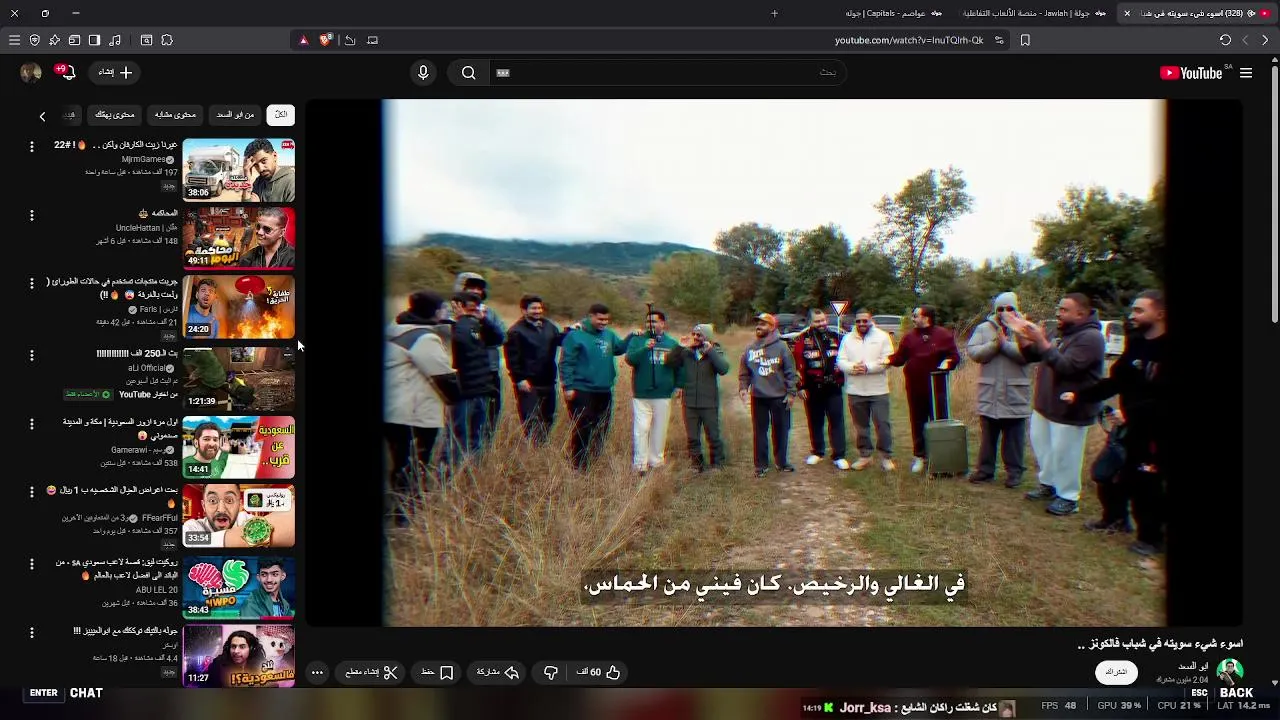Switch to the Capitals عواصم tab
This screenshot has width=1280, height=720.
click(x=893, y=13)
